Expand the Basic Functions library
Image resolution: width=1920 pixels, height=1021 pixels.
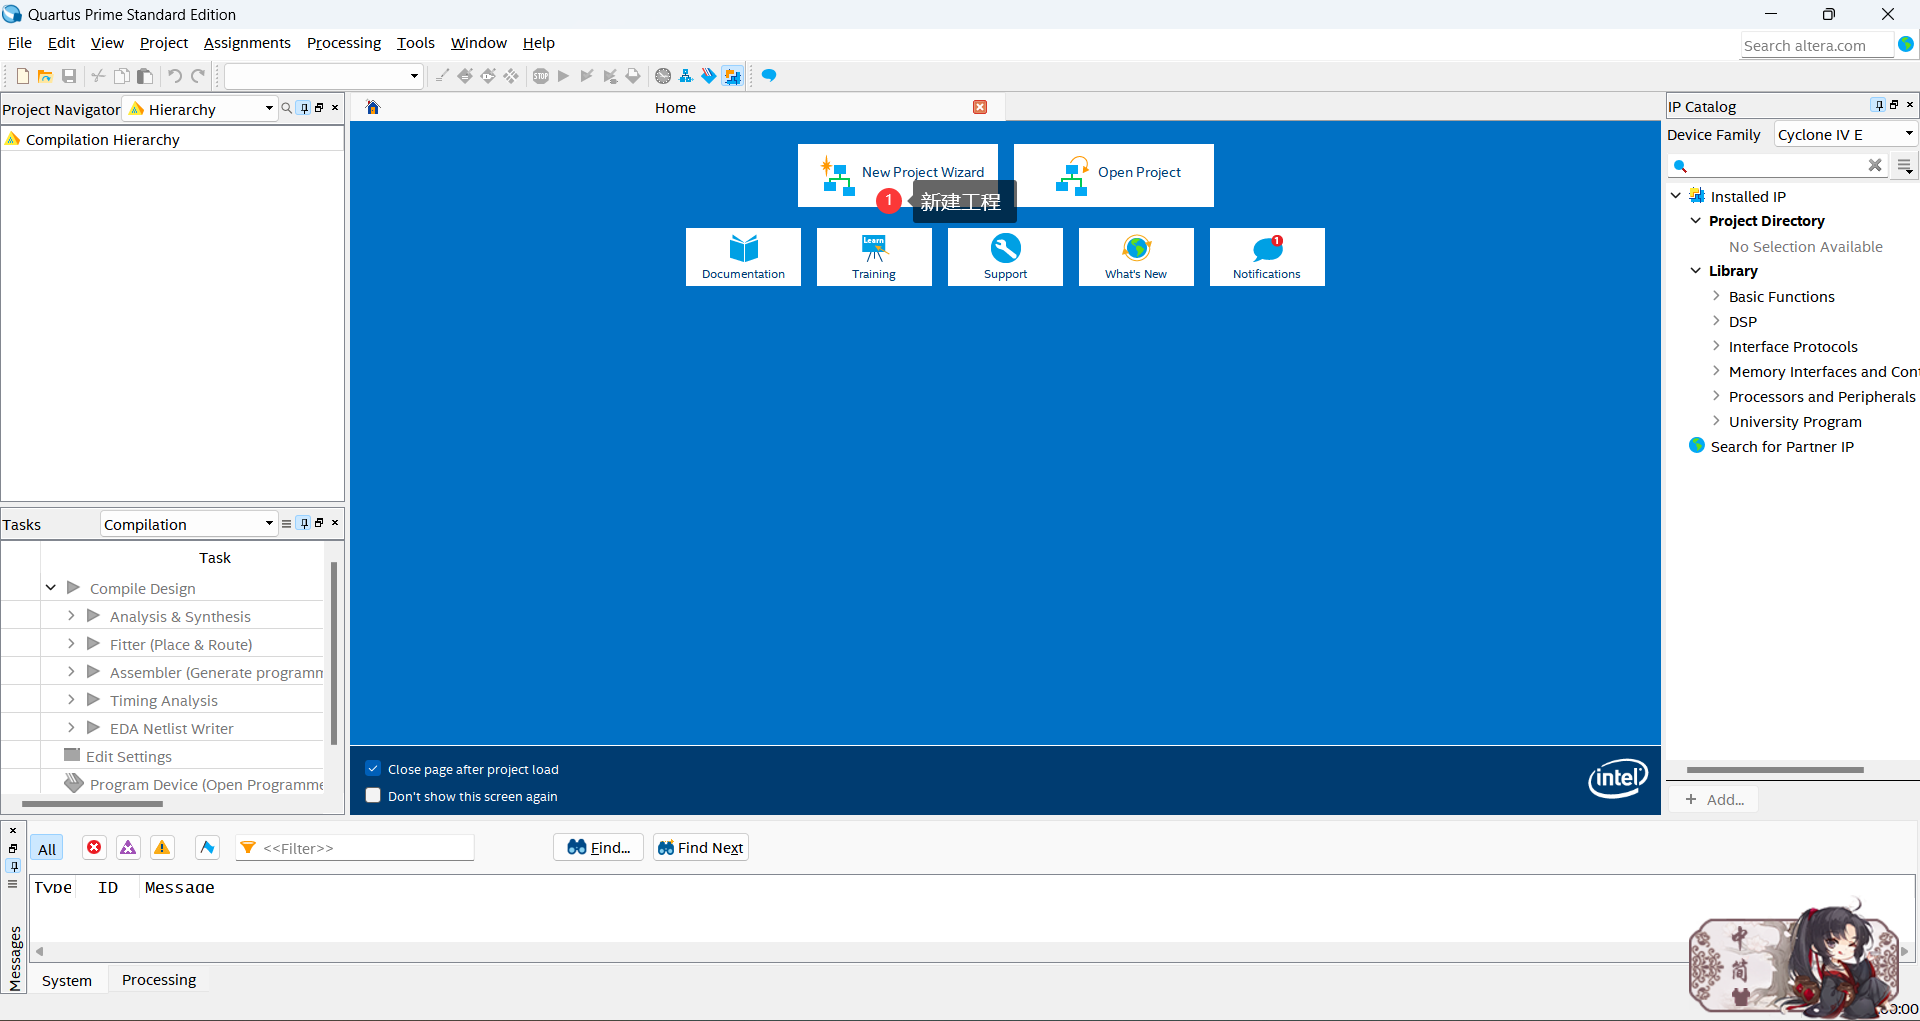coord(1716,296)
